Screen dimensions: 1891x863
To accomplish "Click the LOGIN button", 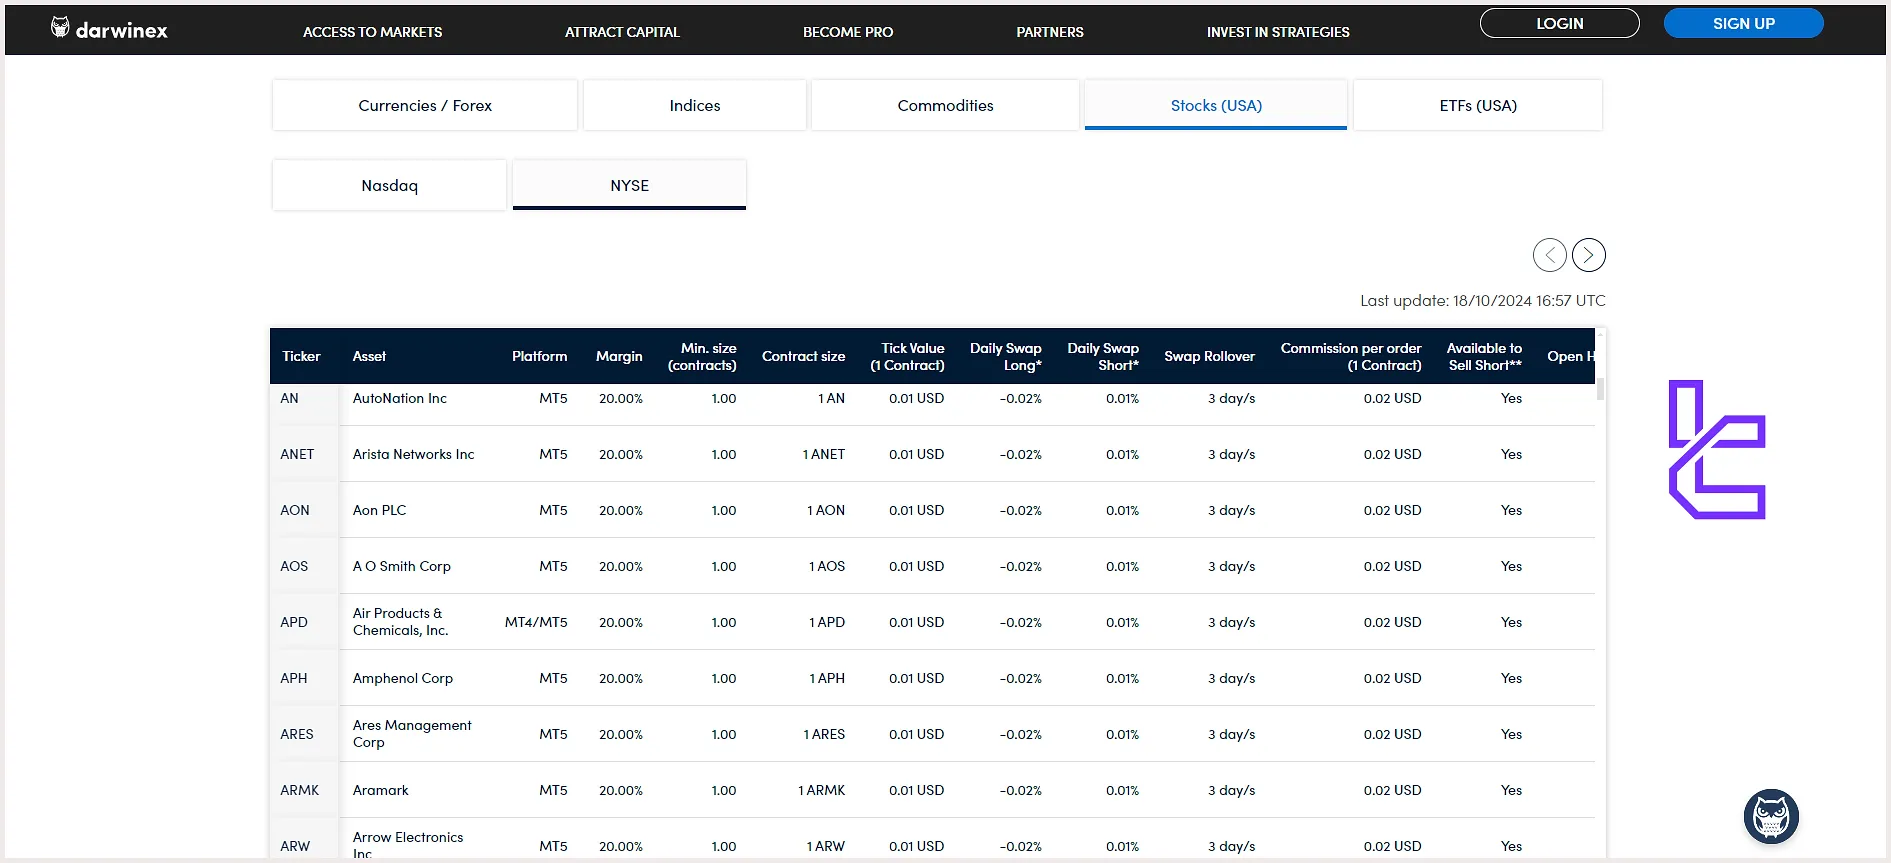I will tap(1559, 23).
